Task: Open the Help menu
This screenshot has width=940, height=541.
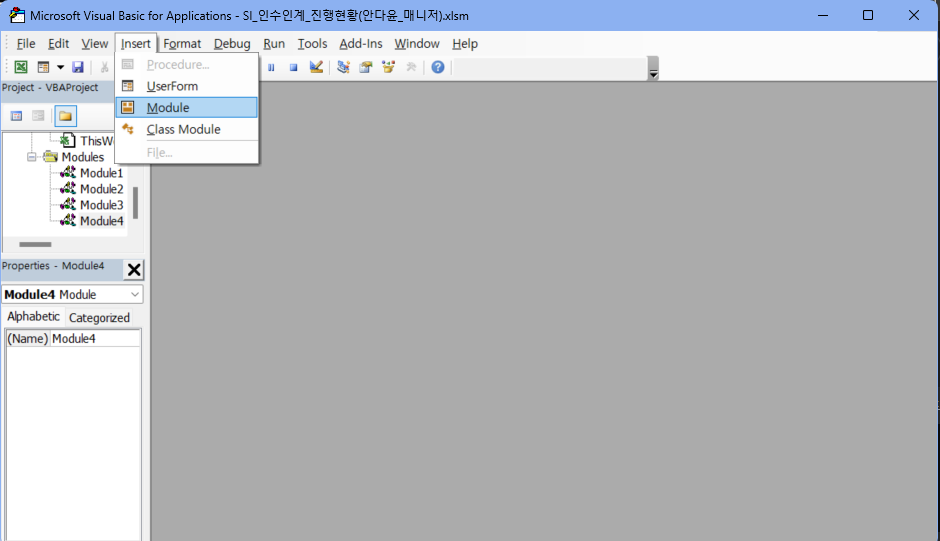Action: point(465,44)
